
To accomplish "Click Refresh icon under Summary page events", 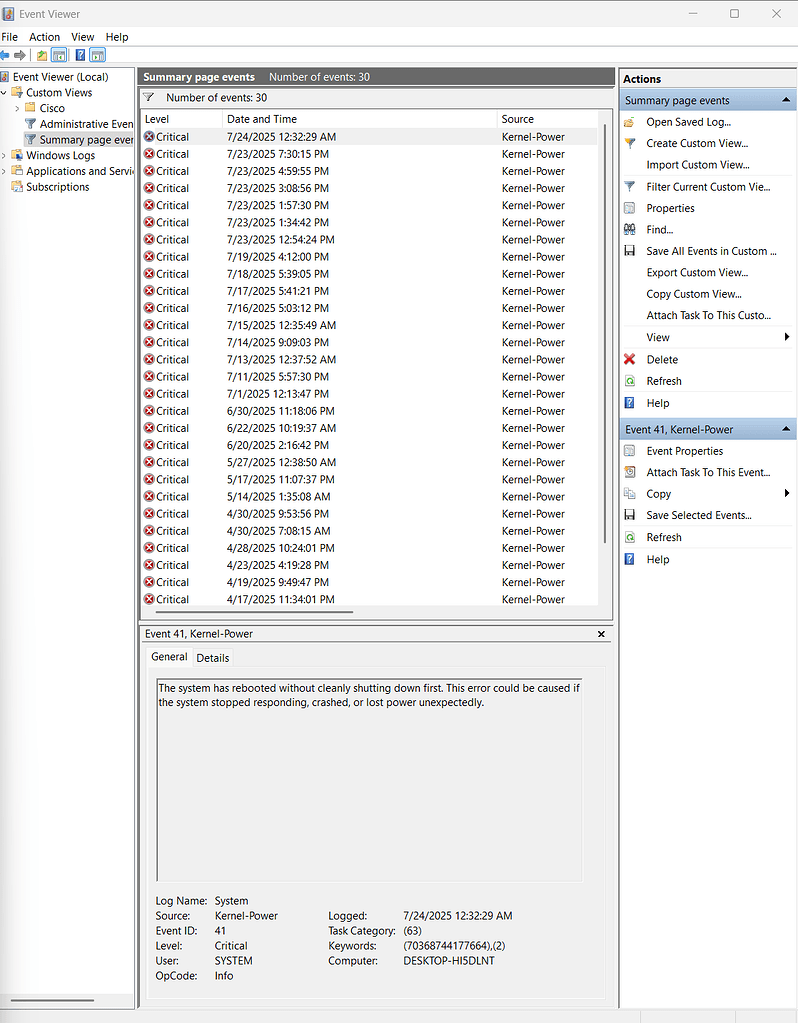I will click(x=630, y=381).
